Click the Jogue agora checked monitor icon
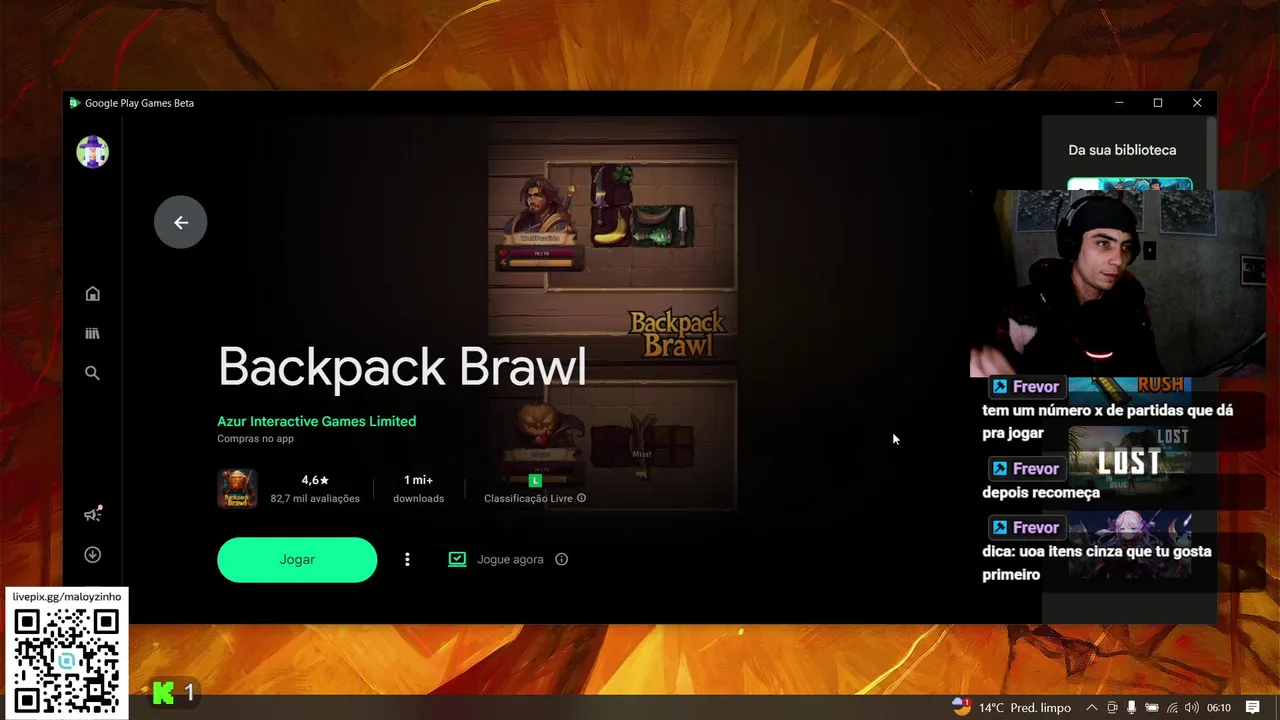The width and height of the screenshot is (1280, 720). [457, 560]
